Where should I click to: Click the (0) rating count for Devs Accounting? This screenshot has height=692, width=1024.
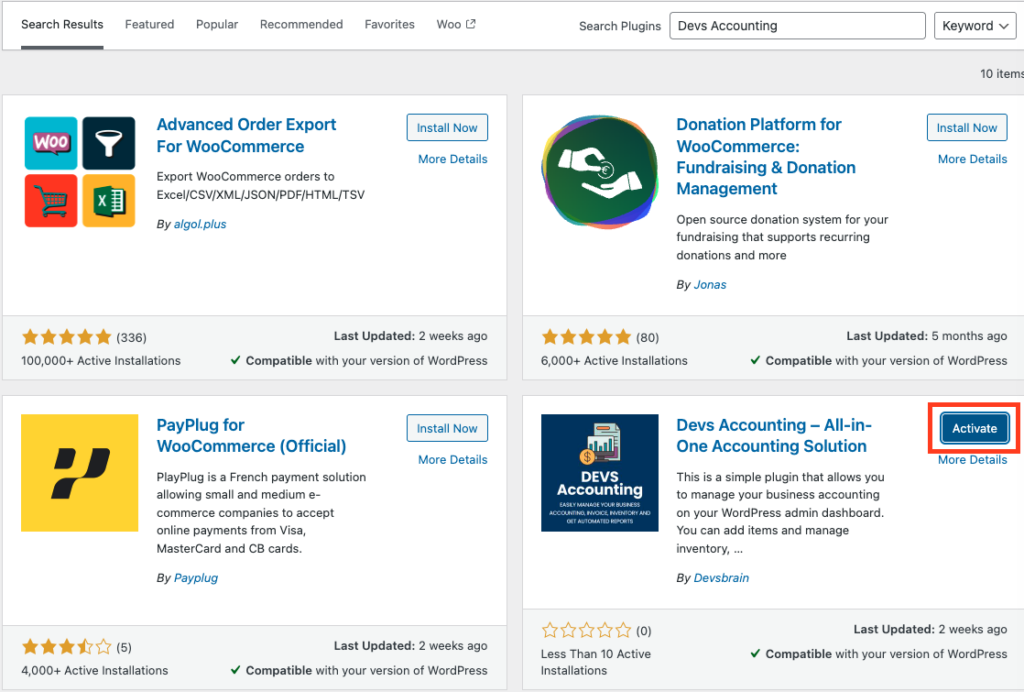[x=644, y=631]
